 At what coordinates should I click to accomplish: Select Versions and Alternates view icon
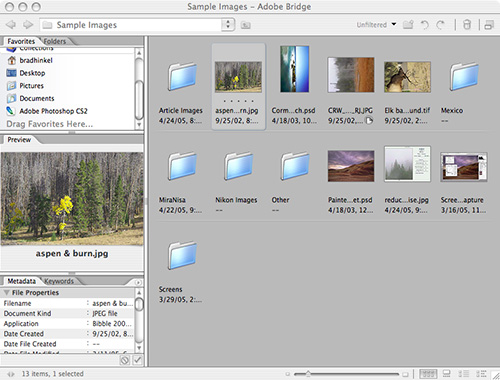(481, 374)
